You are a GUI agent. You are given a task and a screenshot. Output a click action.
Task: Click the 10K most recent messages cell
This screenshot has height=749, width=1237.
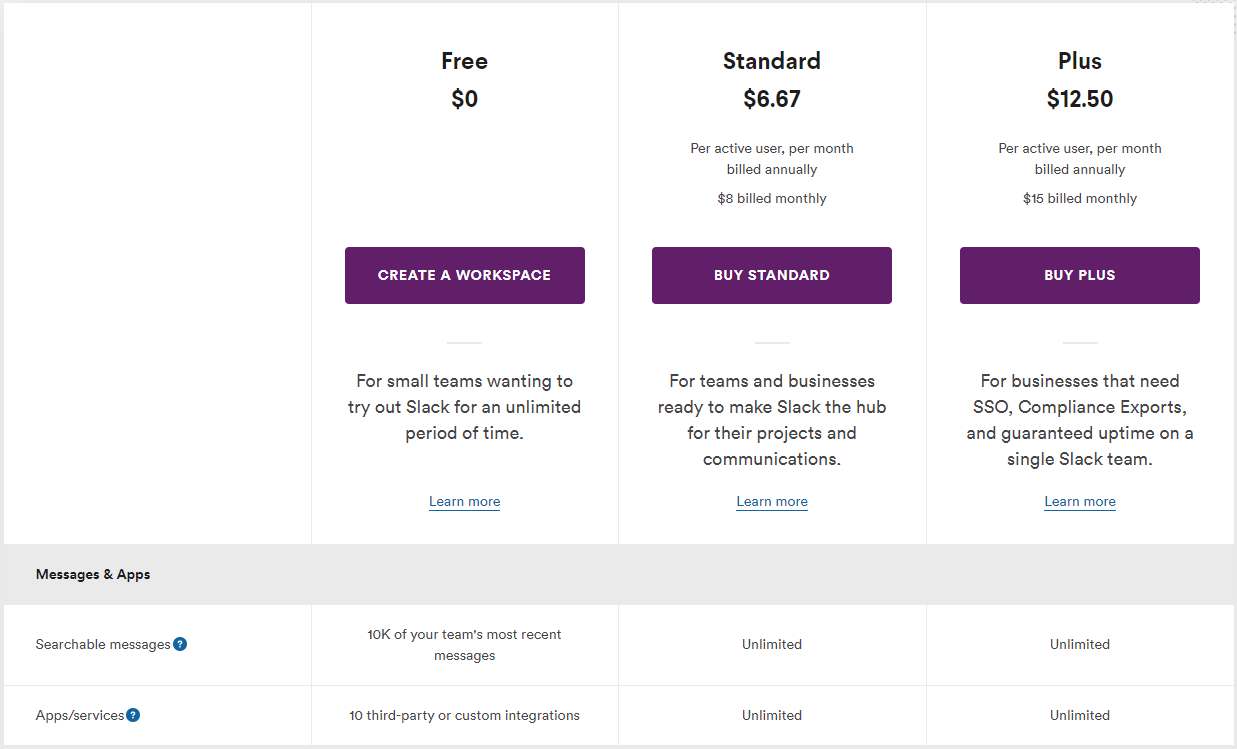point(464,645)
